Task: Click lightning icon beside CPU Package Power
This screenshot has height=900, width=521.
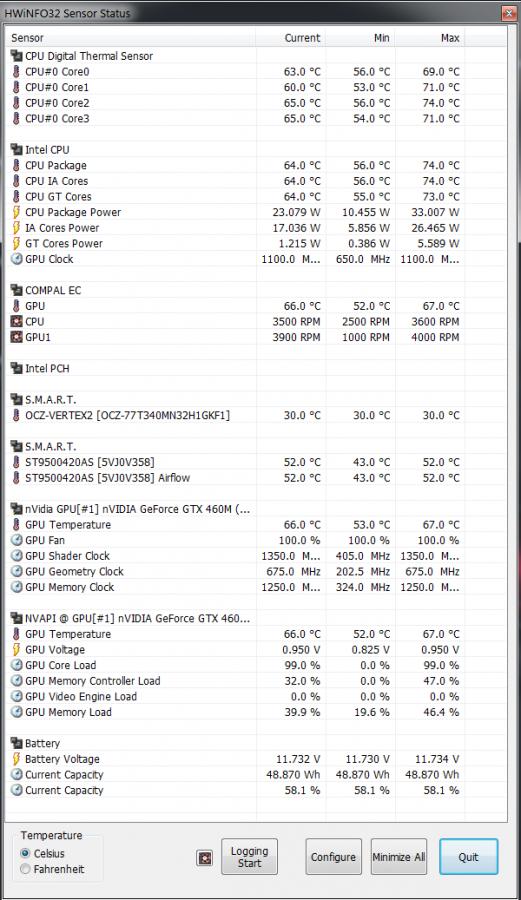Action: (x=16, y=212)
